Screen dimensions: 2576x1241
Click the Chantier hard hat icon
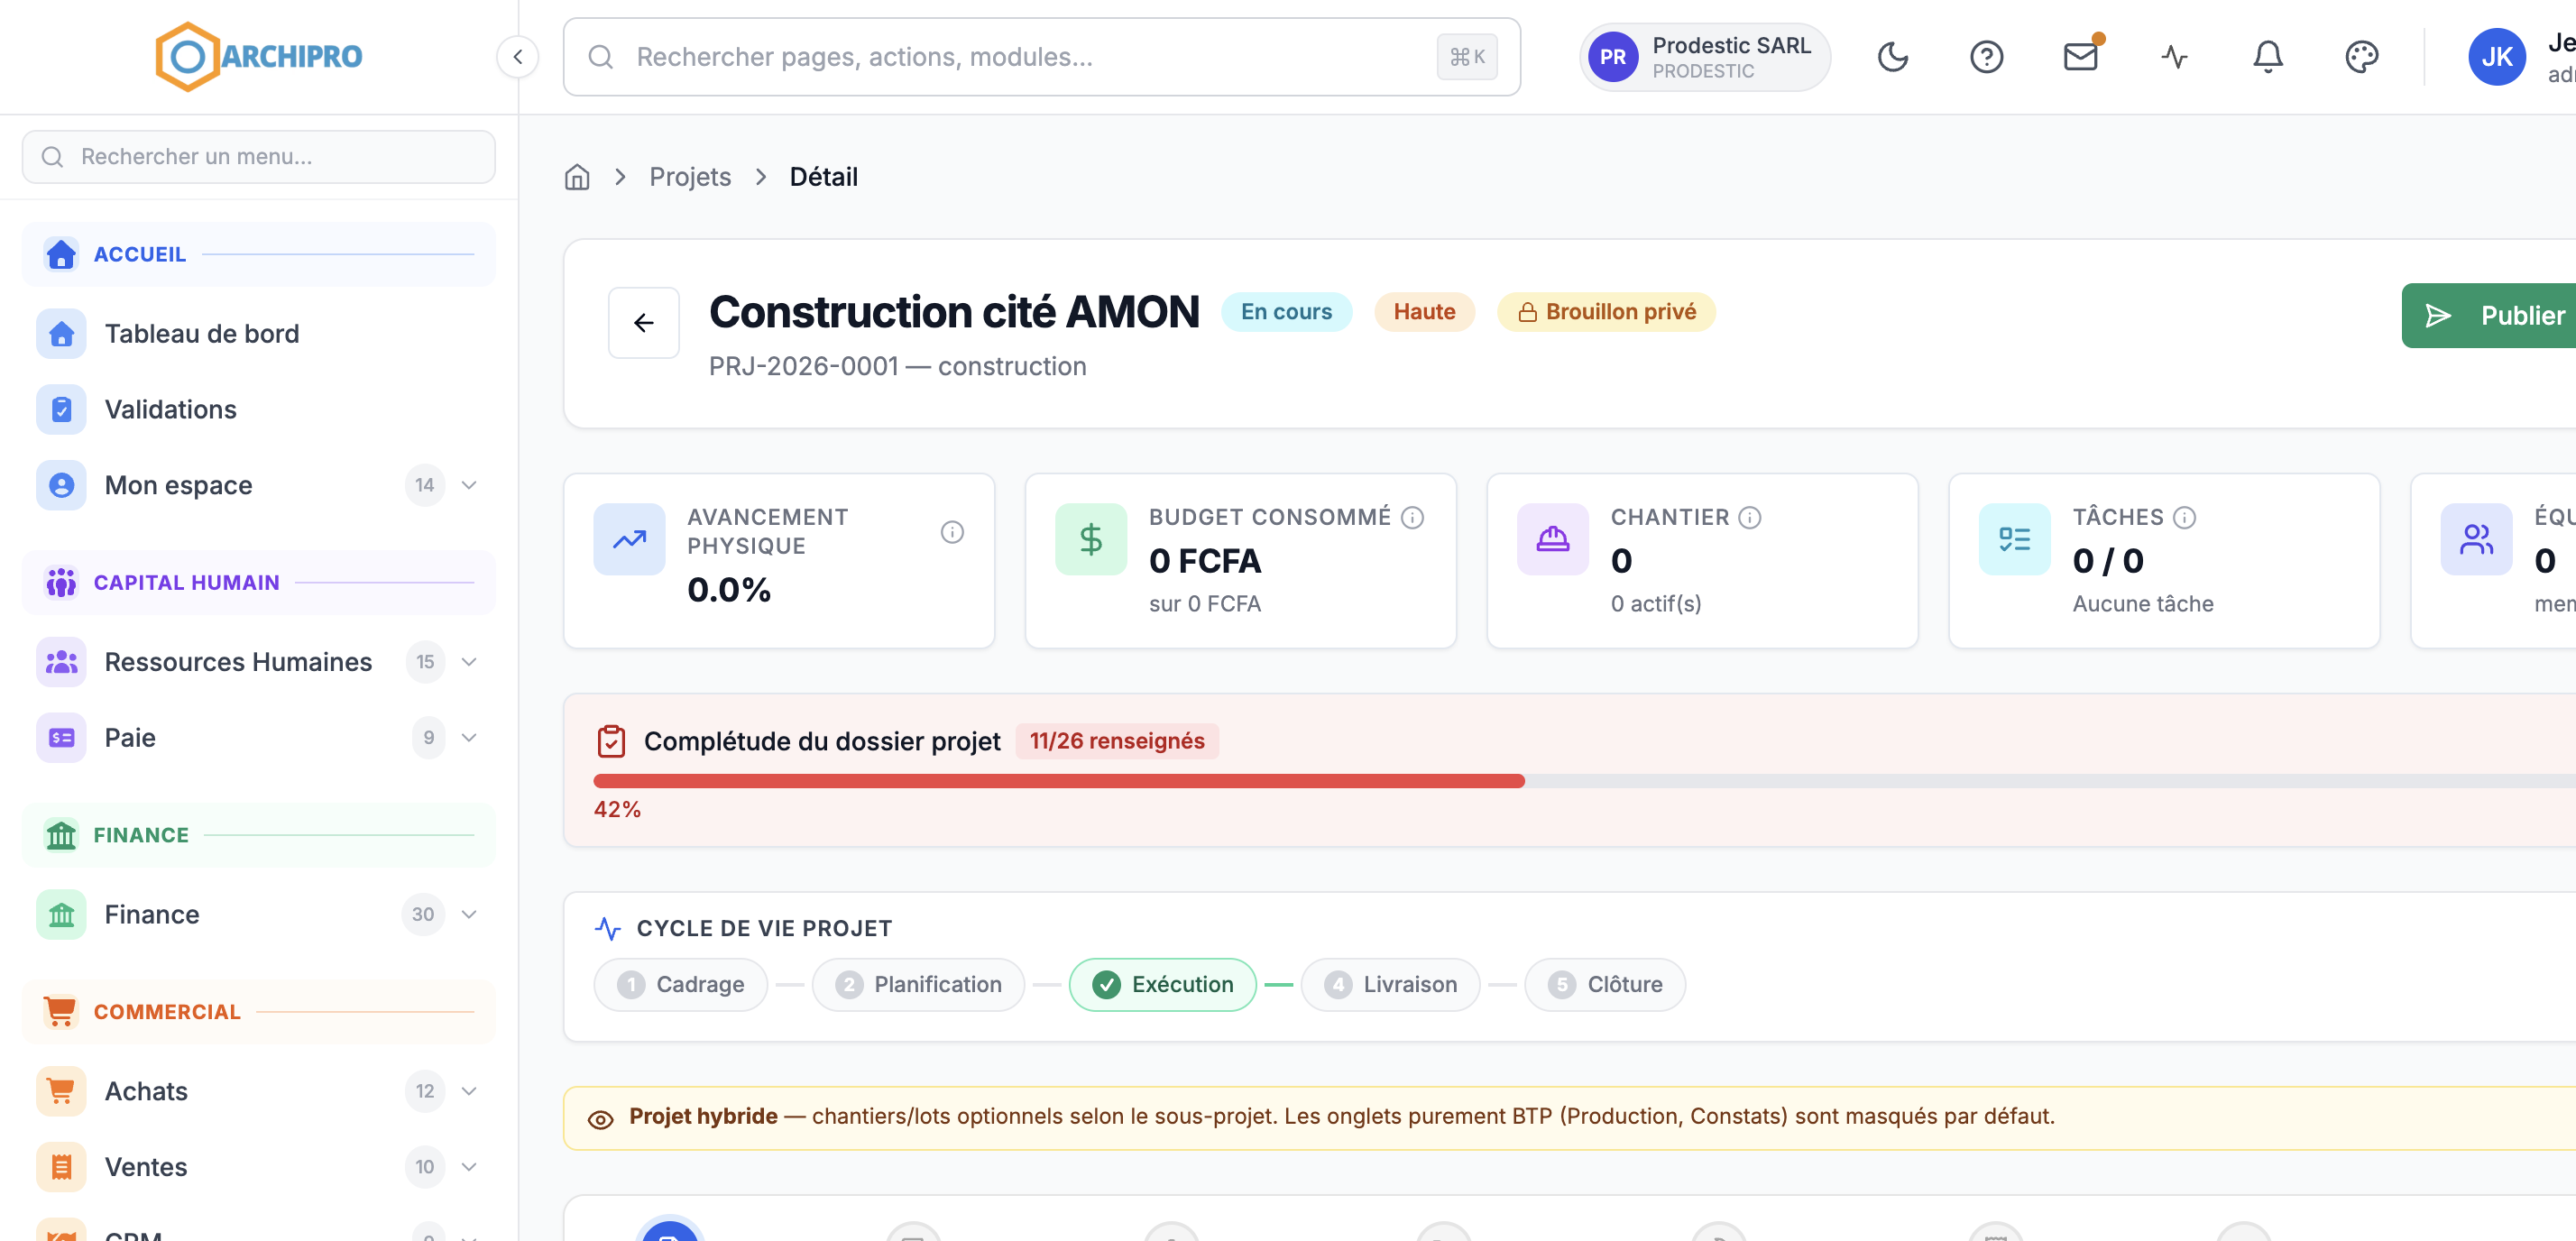click(1552, 539)
